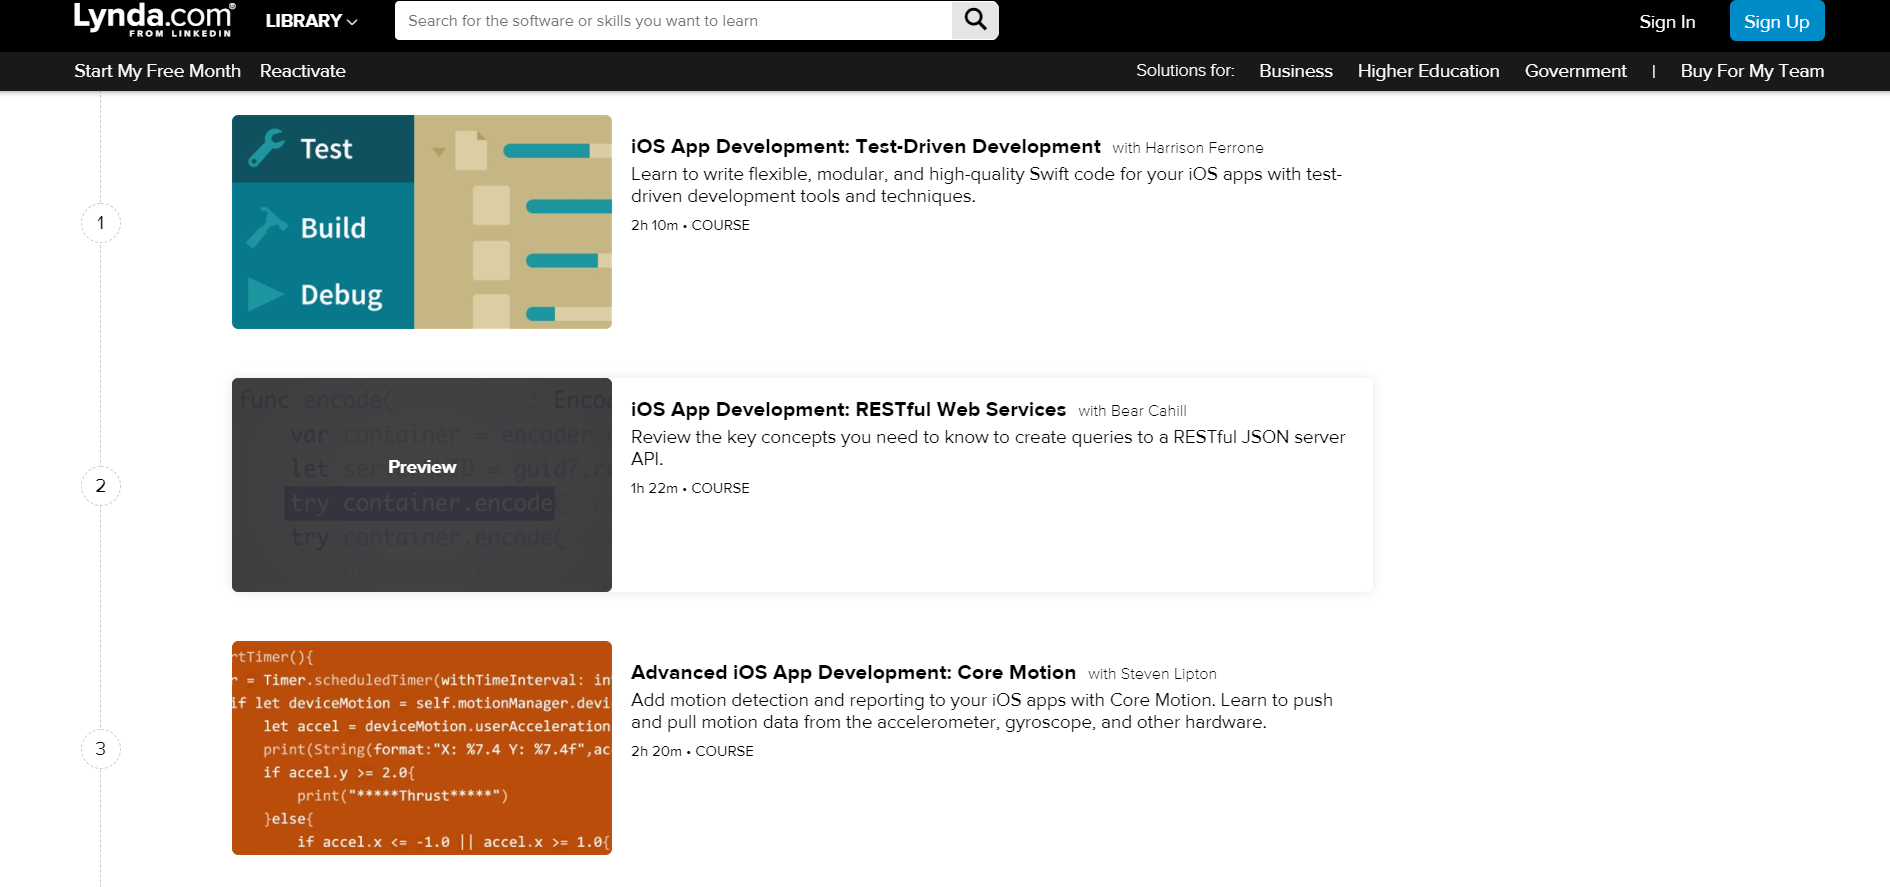Click the Lynda.com logo
This screenshot has width=1890, height=887.
pyautogui.click(x=154, y=20)
